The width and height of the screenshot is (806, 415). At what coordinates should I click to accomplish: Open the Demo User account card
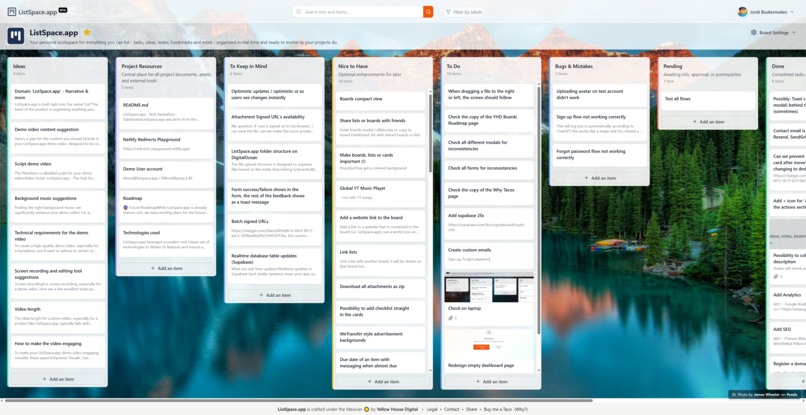(166, 174)
